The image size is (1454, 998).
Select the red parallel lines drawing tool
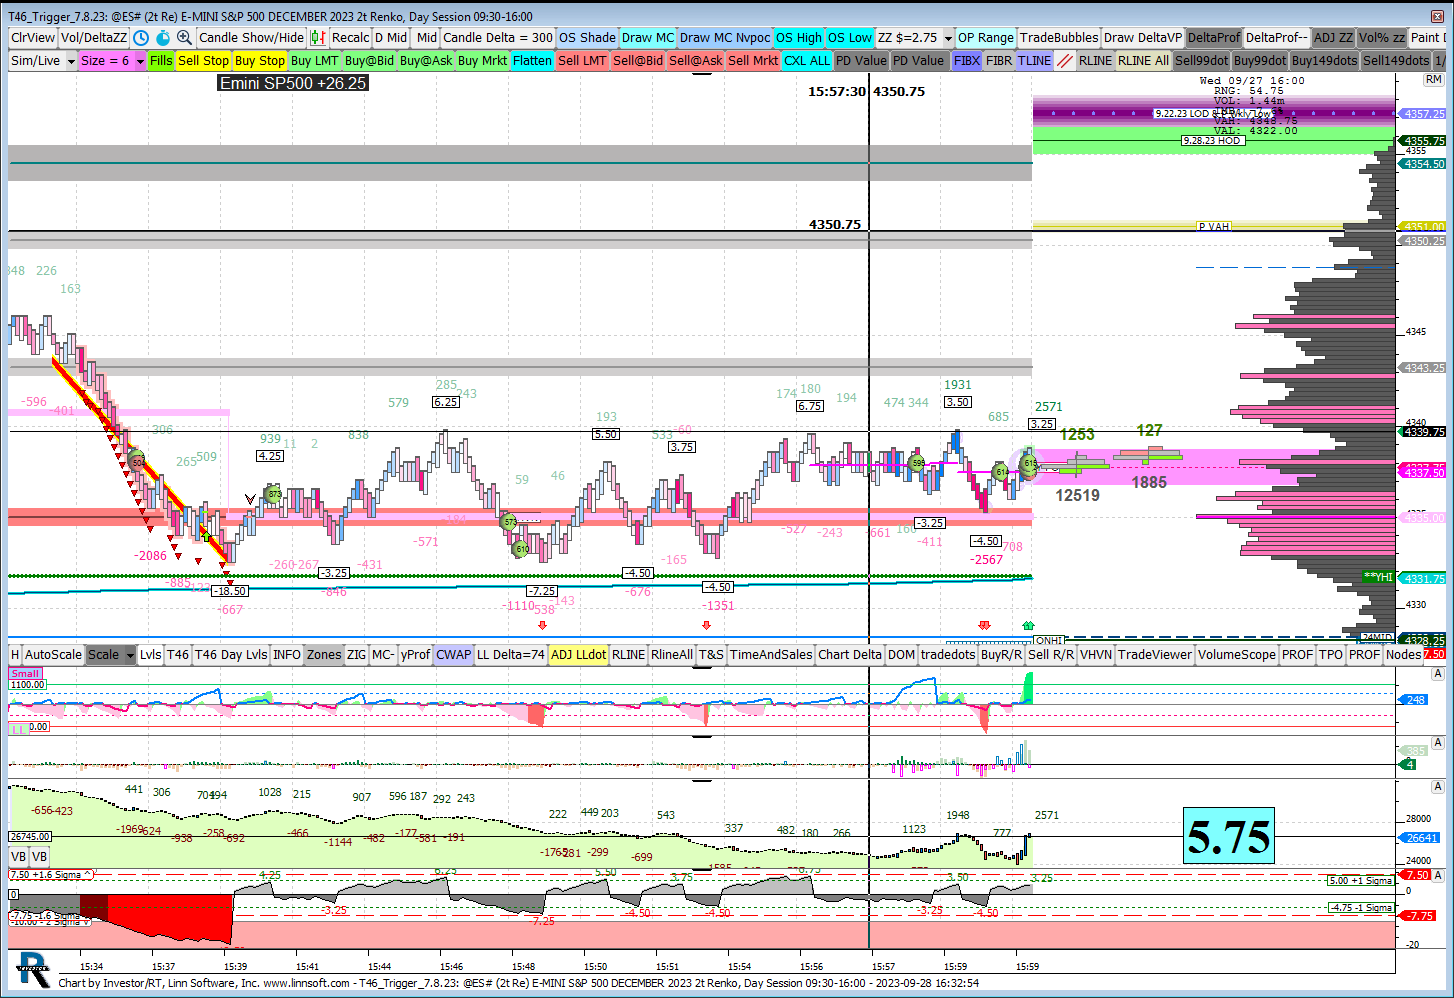coord(1065,60)
